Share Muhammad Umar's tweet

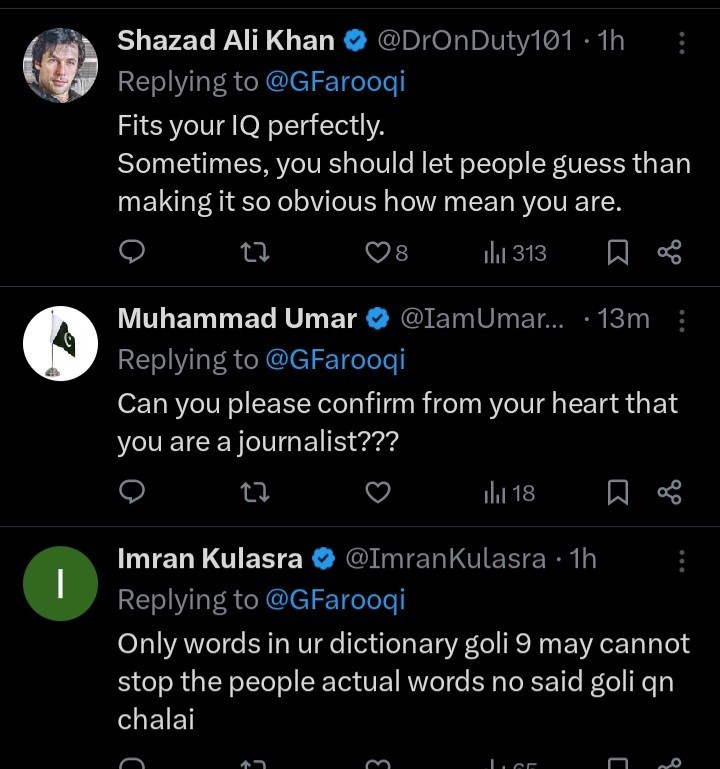(x=669, y=492)
